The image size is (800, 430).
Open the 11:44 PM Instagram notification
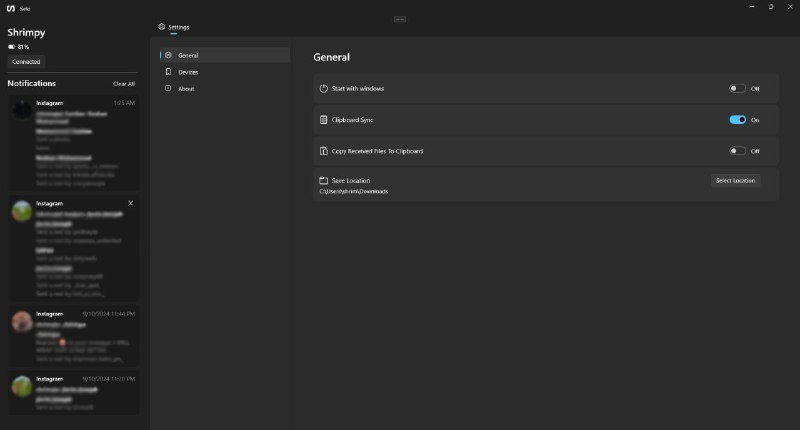coord(74,335)
